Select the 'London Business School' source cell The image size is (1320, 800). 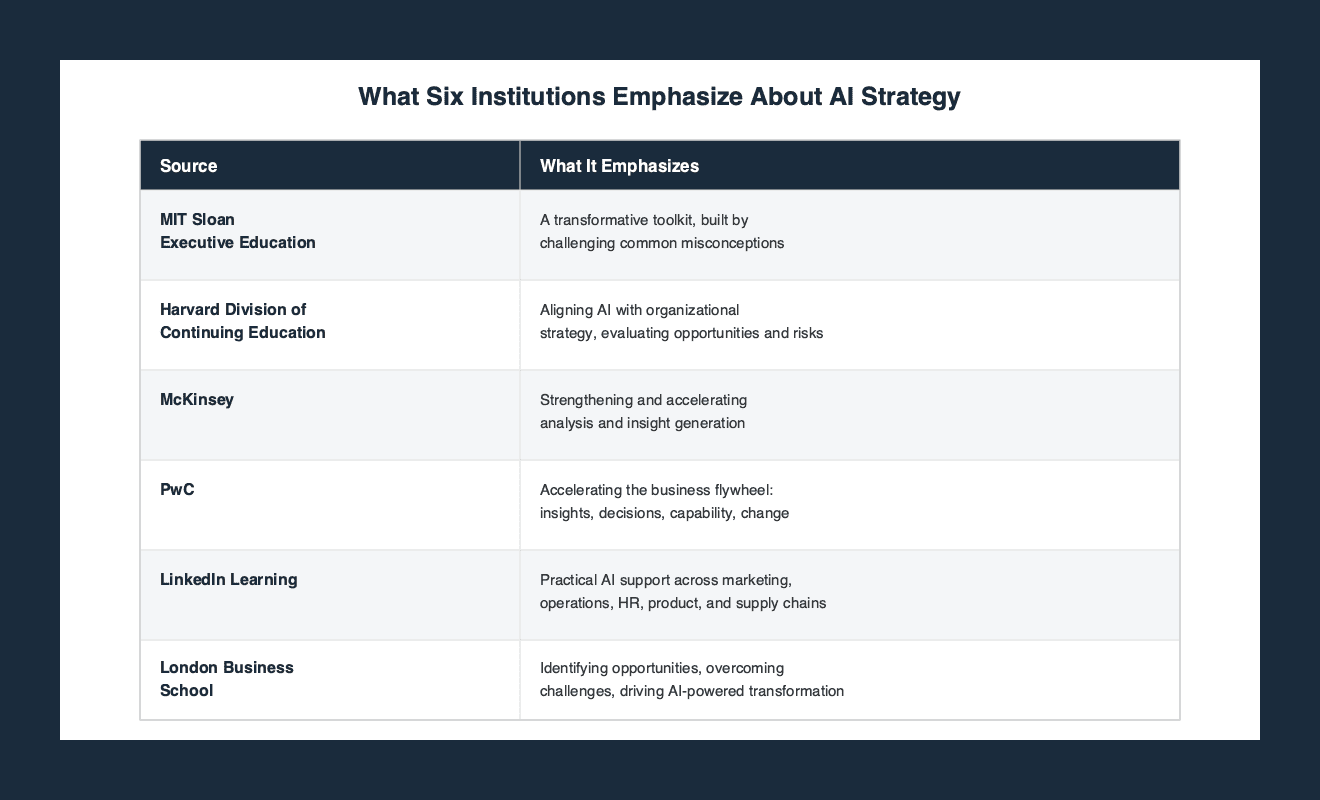click(x=330, y=680)
